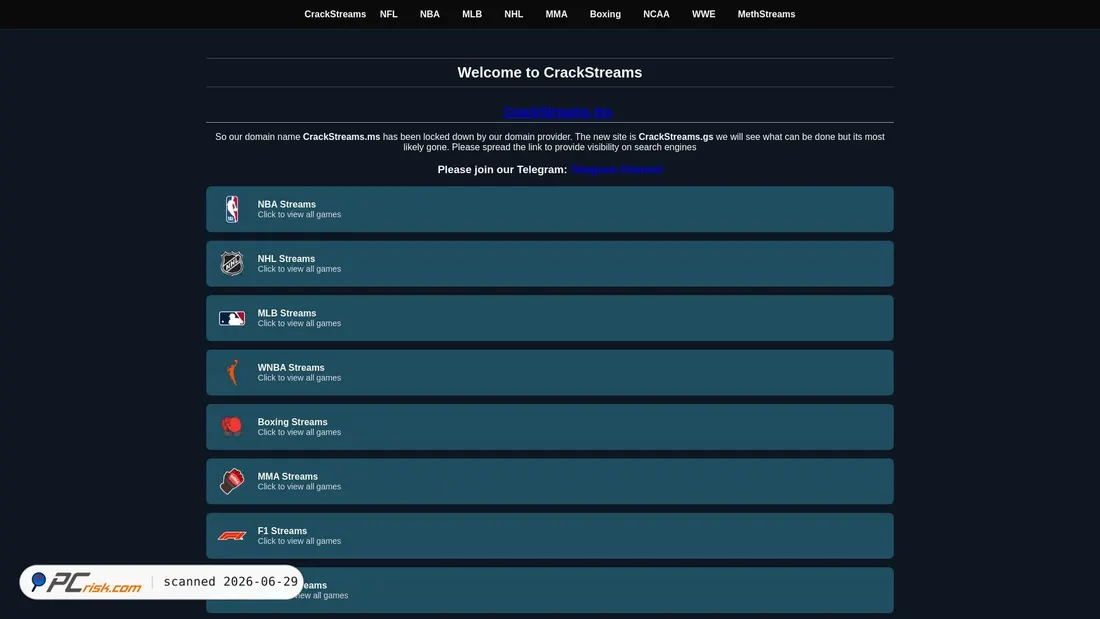Click 'Click to view all games' under F1 Streams
1100x619 pixels.
299,541
